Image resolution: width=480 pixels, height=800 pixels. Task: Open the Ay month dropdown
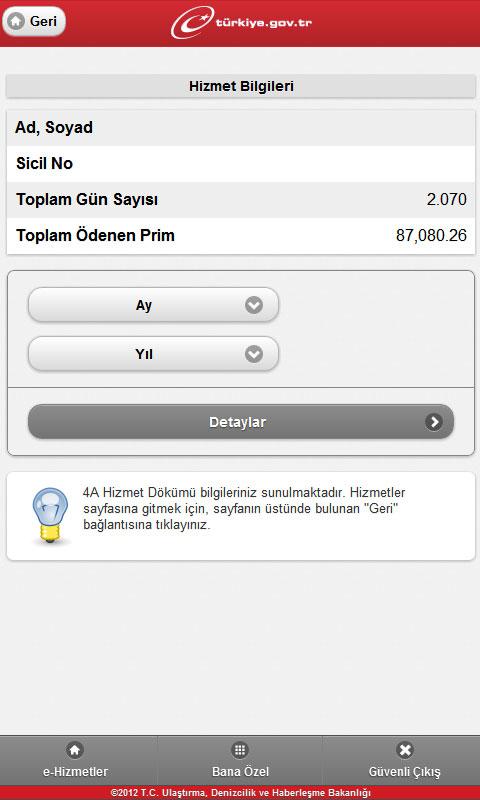tap(153, 305)
